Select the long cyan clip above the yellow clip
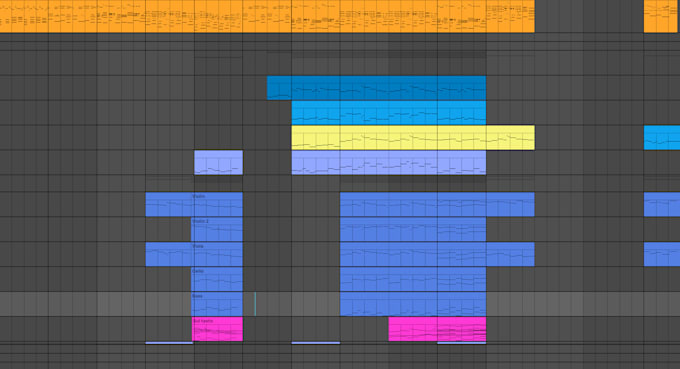Image resolution: width=680 pixels, height=369 pixels. 389,113
